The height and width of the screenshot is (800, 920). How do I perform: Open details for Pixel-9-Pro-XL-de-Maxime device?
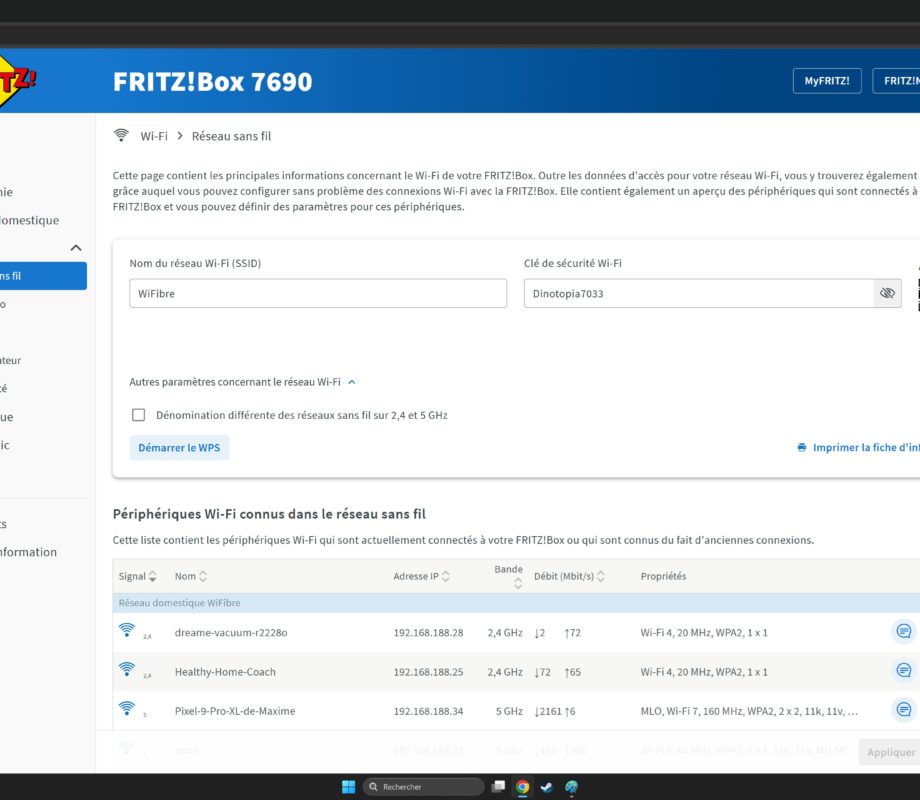[904, 710]
